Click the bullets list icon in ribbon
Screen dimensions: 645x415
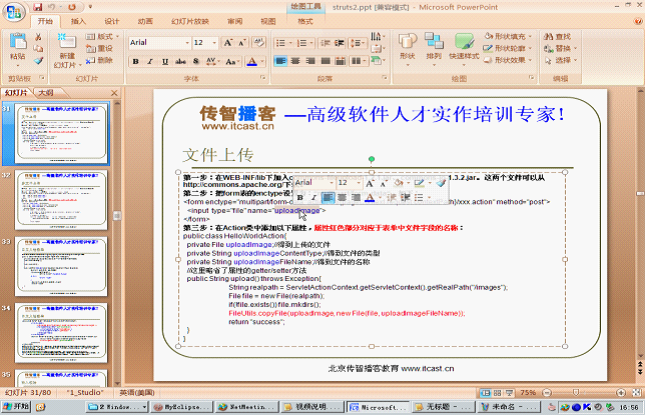pos(283,43)
